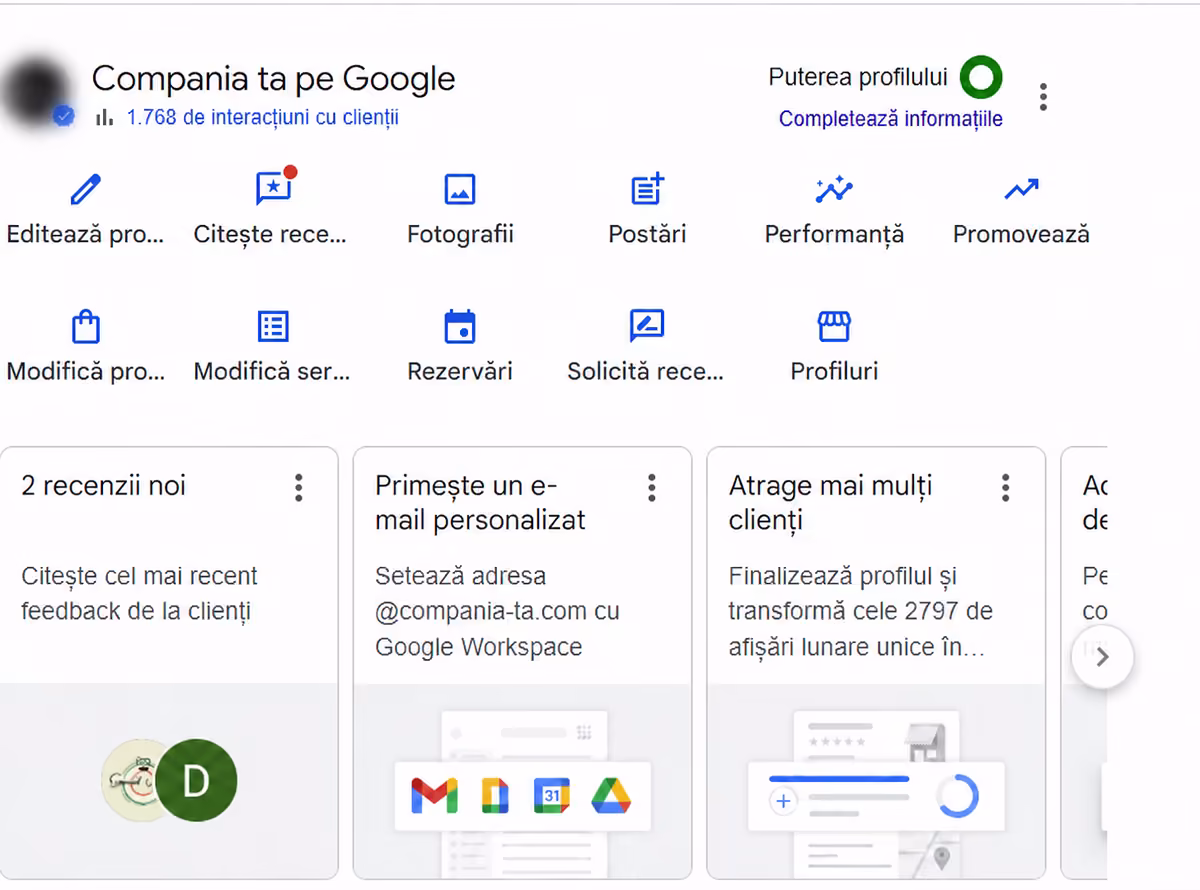Click the profile strength green ring

click(x=981, y=77)
